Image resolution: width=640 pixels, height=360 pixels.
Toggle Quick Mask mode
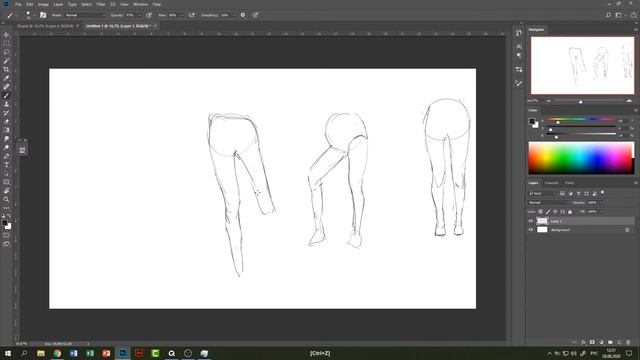tap(6, 236)
